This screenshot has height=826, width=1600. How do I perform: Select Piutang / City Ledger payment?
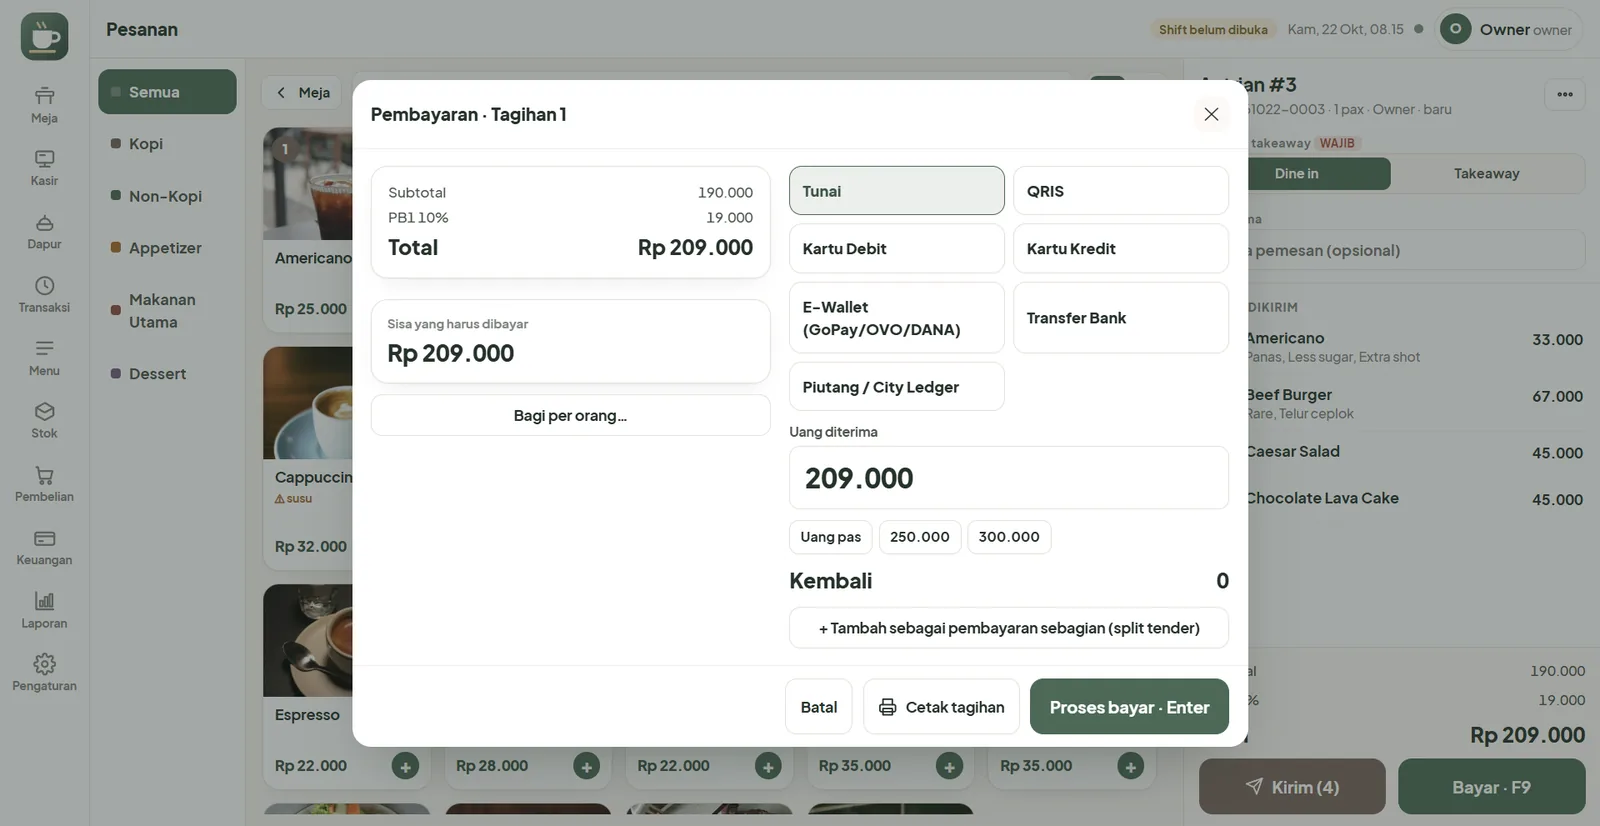point(897,387)
